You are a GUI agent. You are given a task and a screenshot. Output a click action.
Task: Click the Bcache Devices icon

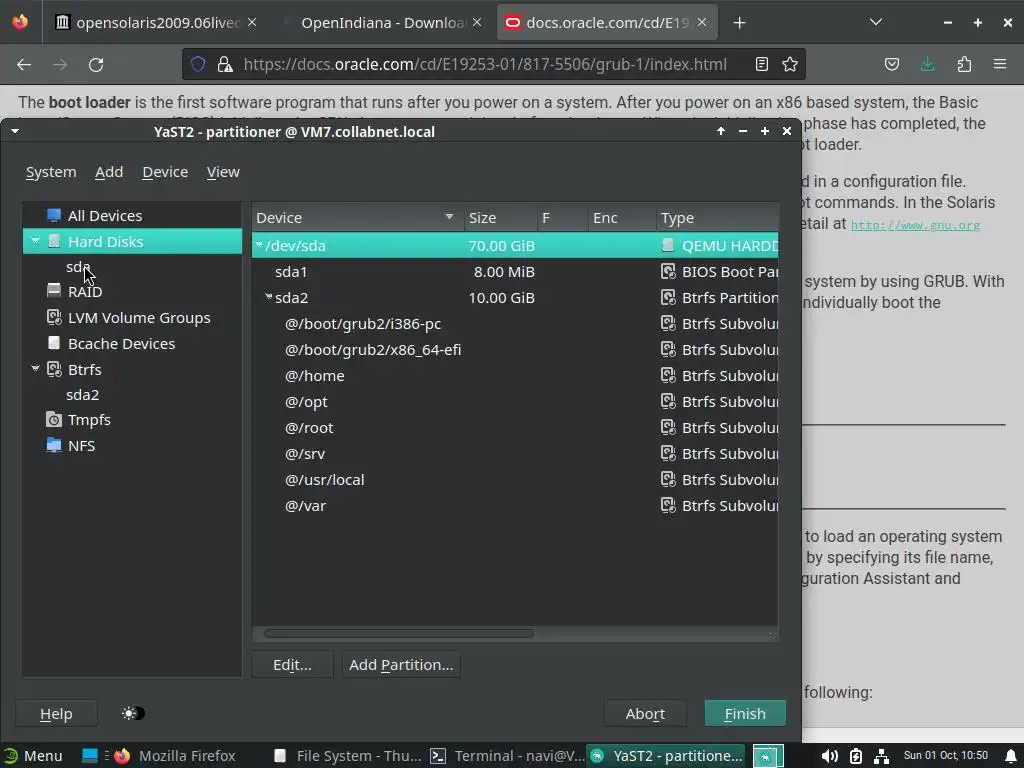click(54, 343)
